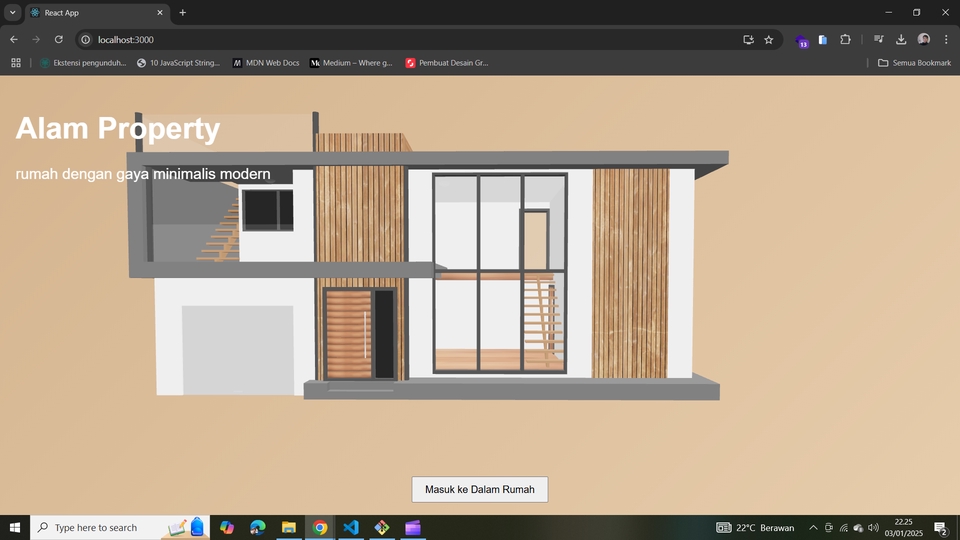Open Visual Studio Code from taskbar
Viewport: 960px width, 540px height.
[x=351, y=527]
